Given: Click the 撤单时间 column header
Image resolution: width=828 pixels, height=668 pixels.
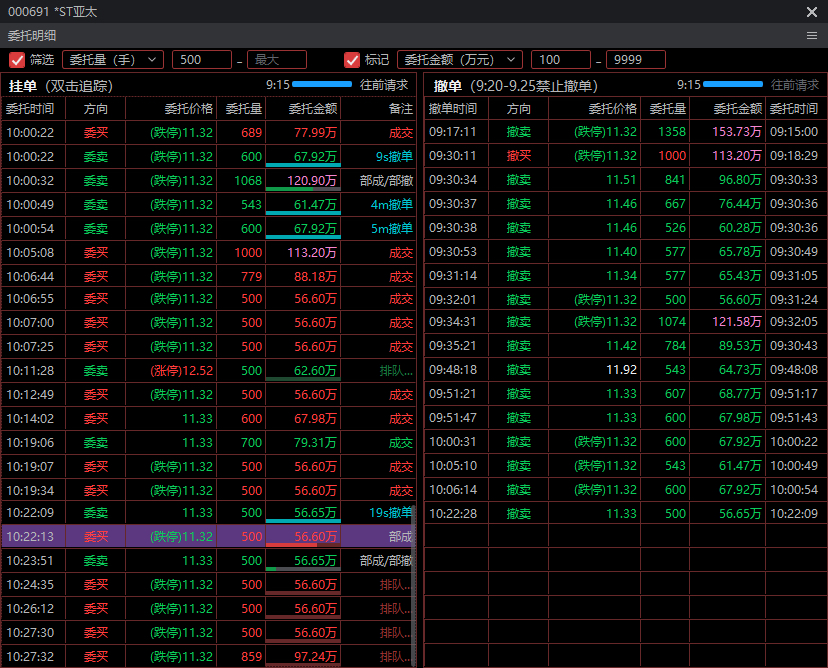Looking at the screenshot, I should 453,109.
